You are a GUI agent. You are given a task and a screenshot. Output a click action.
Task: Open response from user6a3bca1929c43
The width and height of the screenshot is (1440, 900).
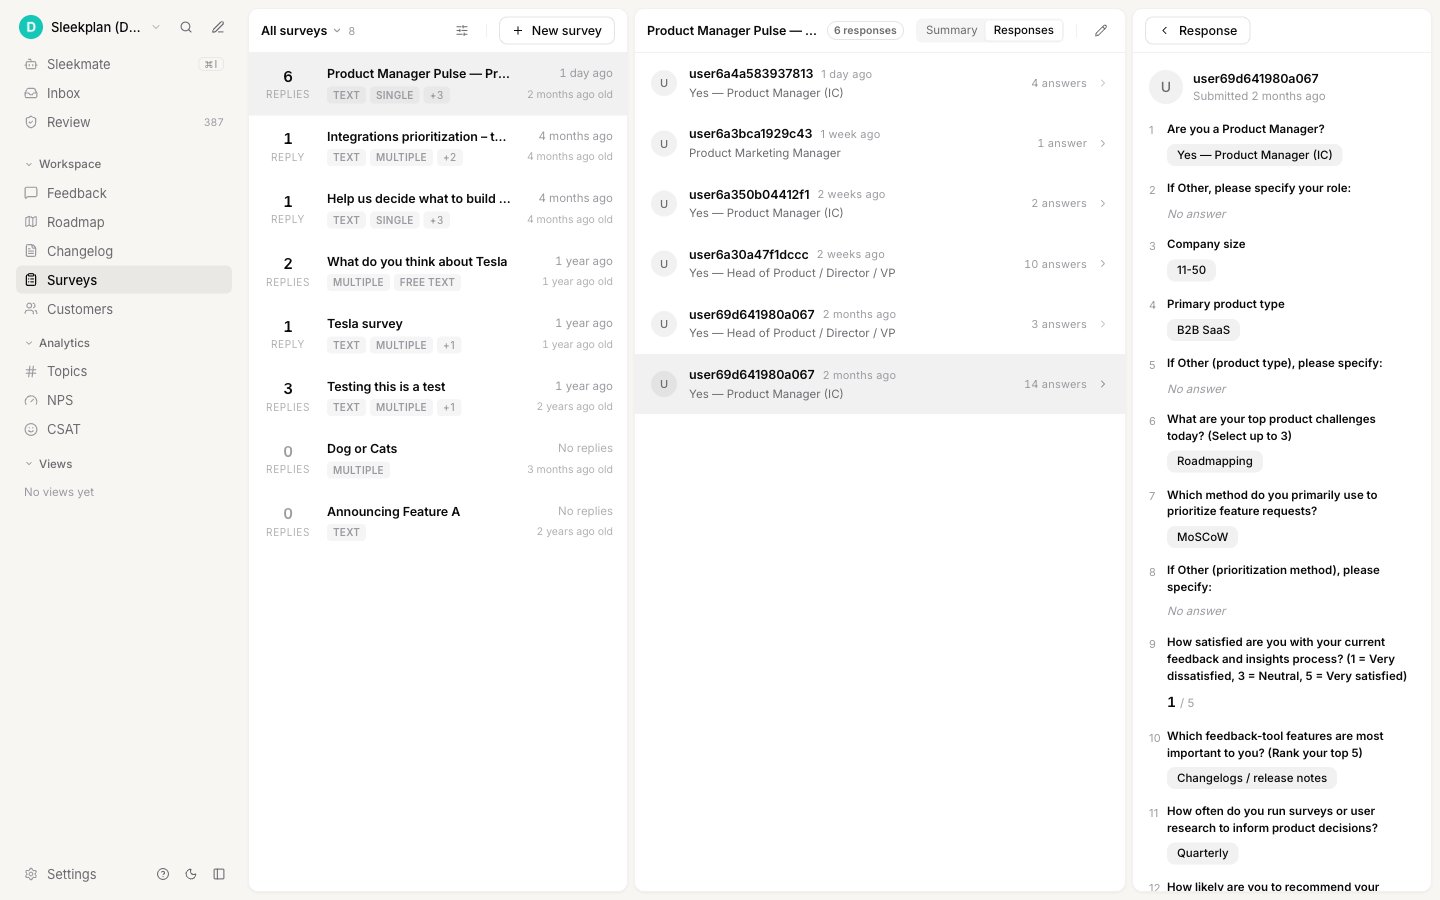pos(880,143)
